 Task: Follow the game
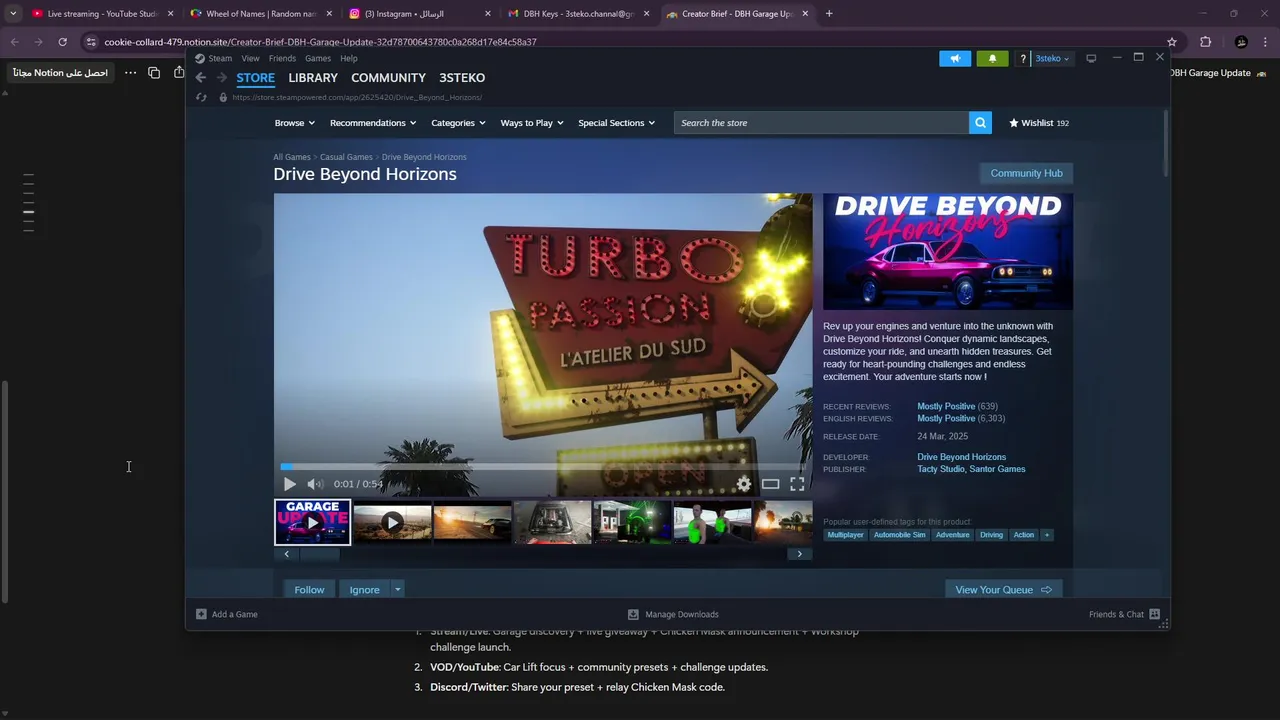[309, 590]
